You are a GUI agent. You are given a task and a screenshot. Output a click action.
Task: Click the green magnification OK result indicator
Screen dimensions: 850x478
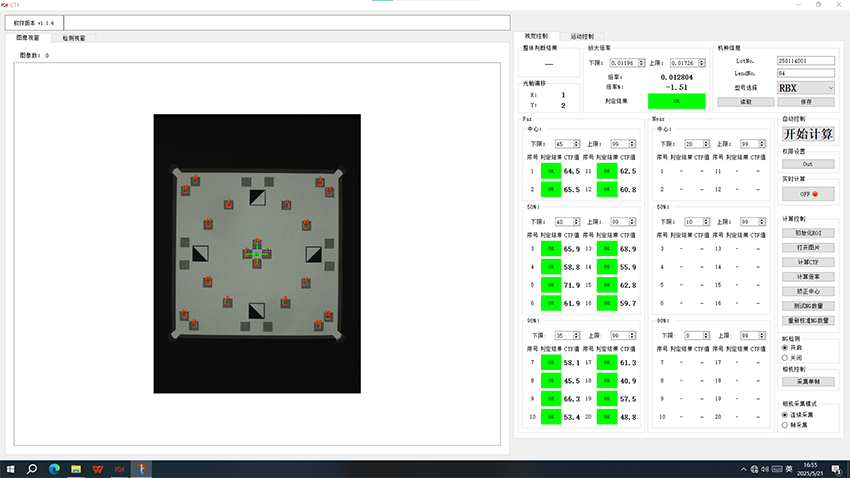676,100
